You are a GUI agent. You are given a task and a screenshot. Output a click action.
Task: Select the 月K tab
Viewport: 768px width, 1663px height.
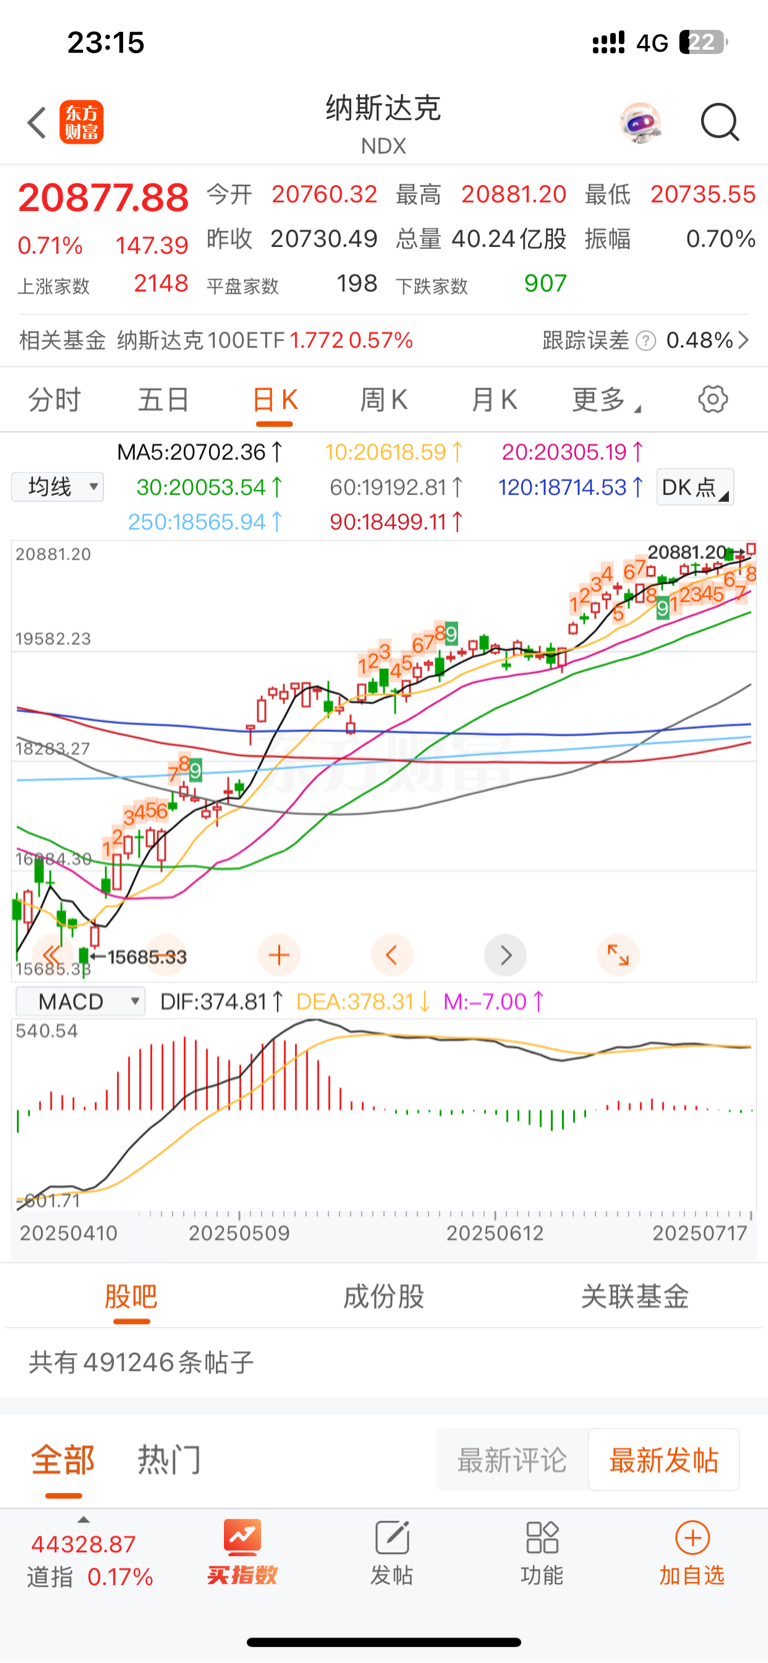[494, 400]
